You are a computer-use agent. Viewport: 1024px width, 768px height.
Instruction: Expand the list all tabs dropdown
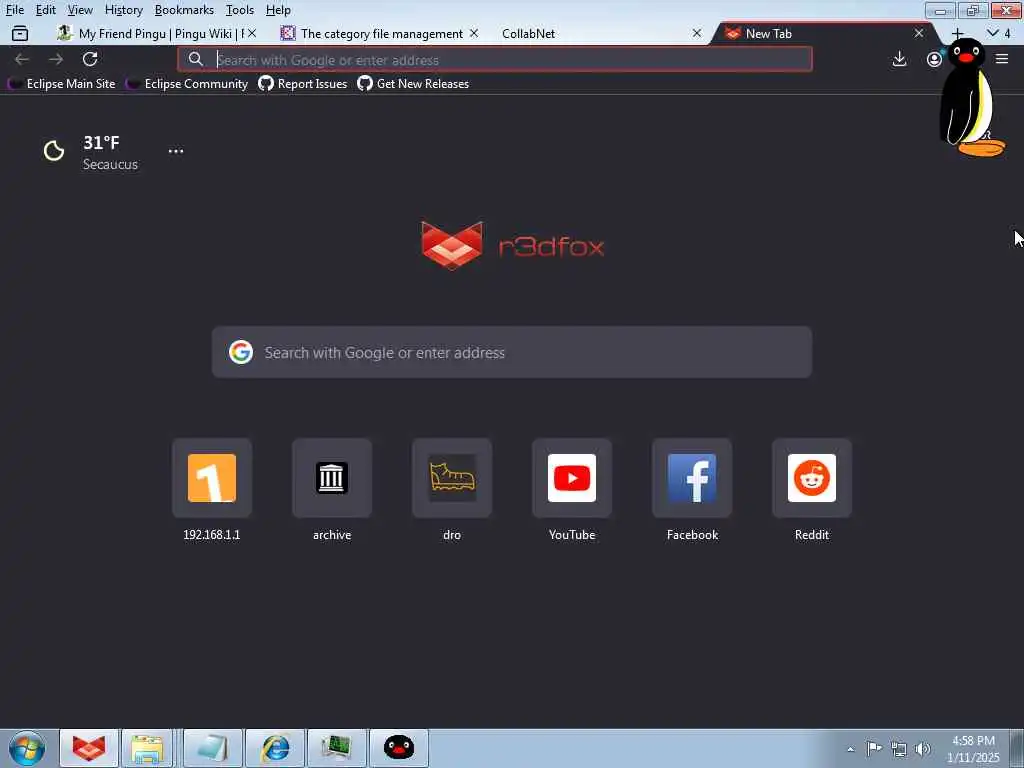point(998,33)
